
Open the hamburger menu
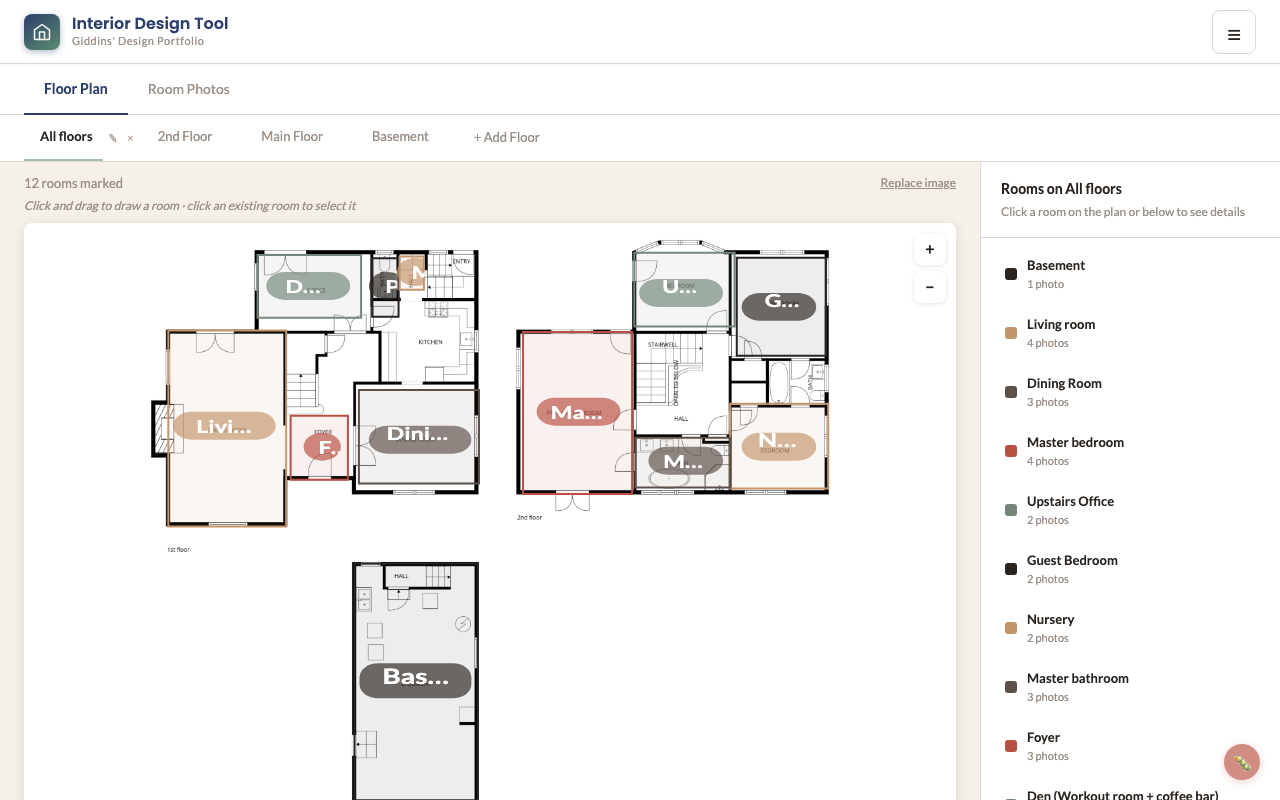click(1234, 33)
